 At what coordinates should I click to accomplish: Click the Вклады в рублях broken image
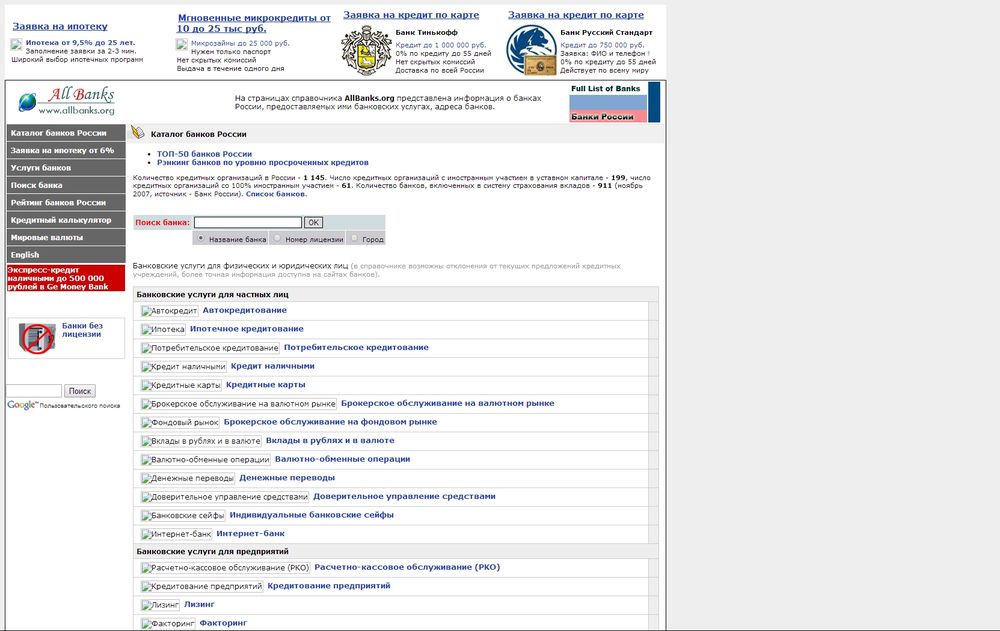pyautogui.click(x=201, y=440)
